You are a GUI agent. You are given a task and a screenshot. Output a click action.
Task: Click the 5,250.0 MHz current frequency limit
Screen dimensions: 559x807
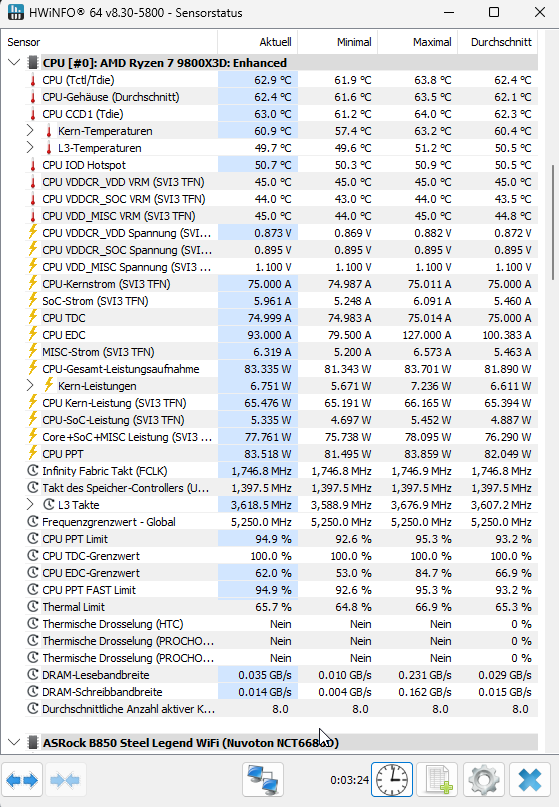click(x=261, y=522)
